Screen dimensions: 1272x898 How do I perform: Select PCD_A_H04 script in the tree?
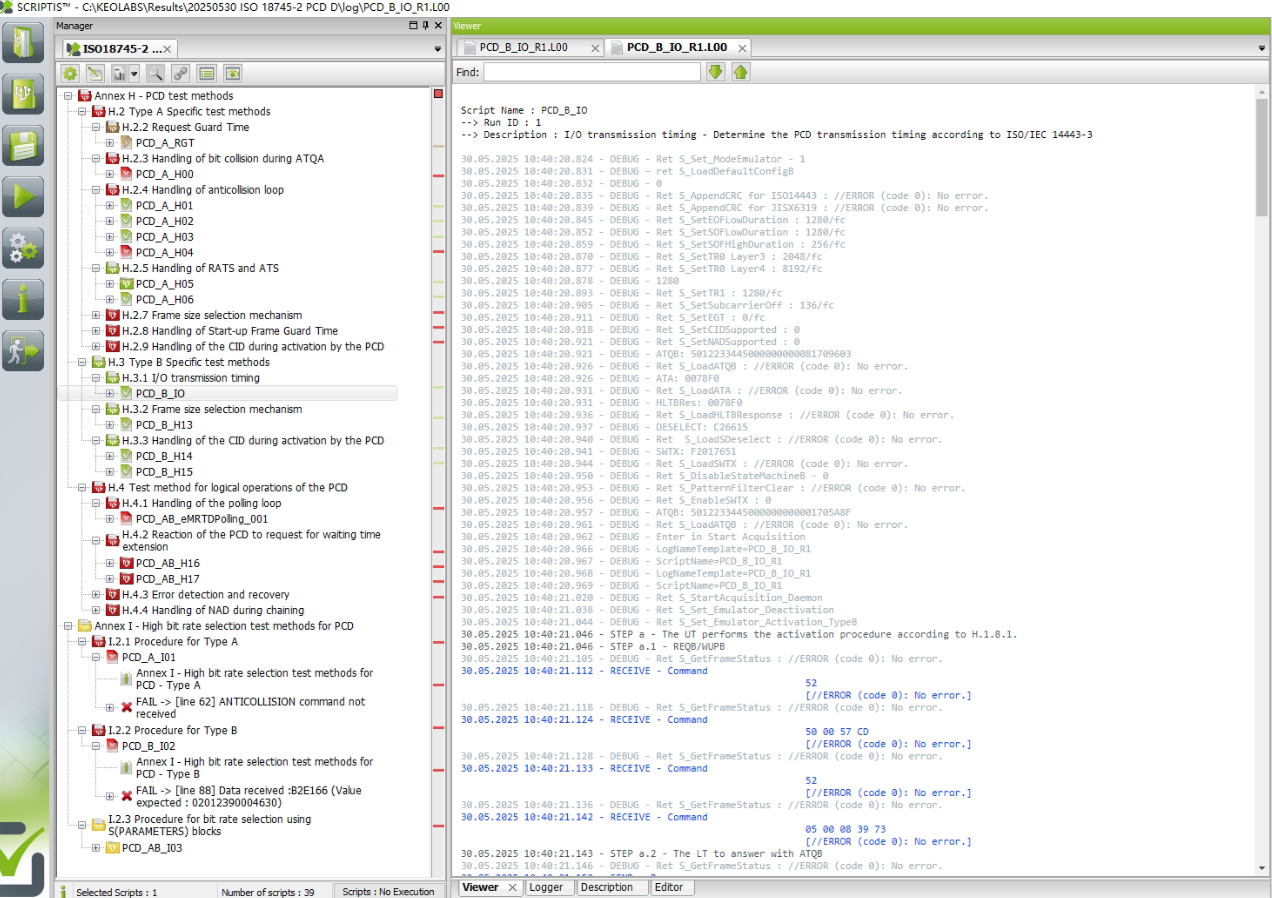(164, 252)
